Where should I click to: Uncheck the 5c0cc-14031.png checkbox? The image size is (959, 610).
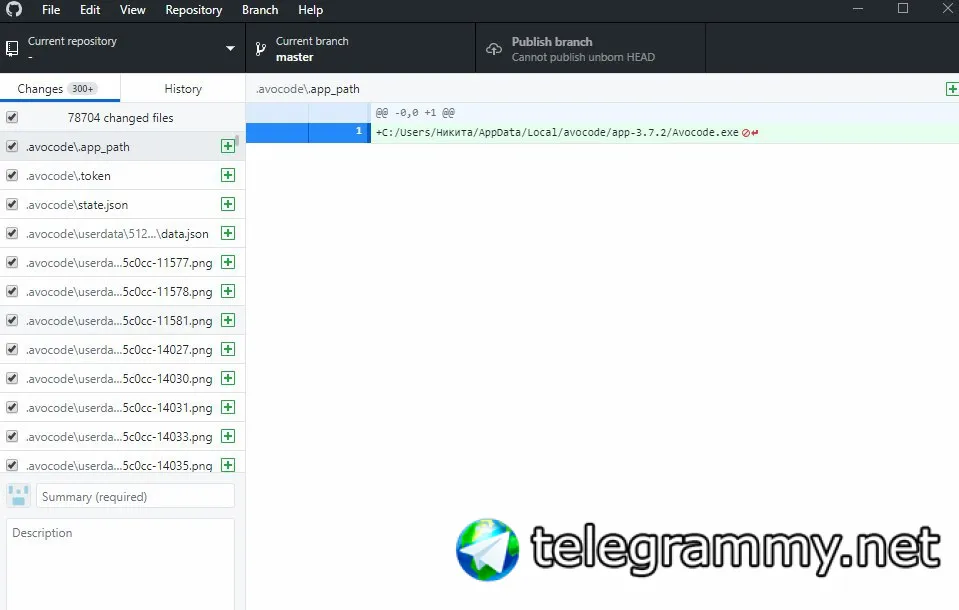[x=12, y=407]
